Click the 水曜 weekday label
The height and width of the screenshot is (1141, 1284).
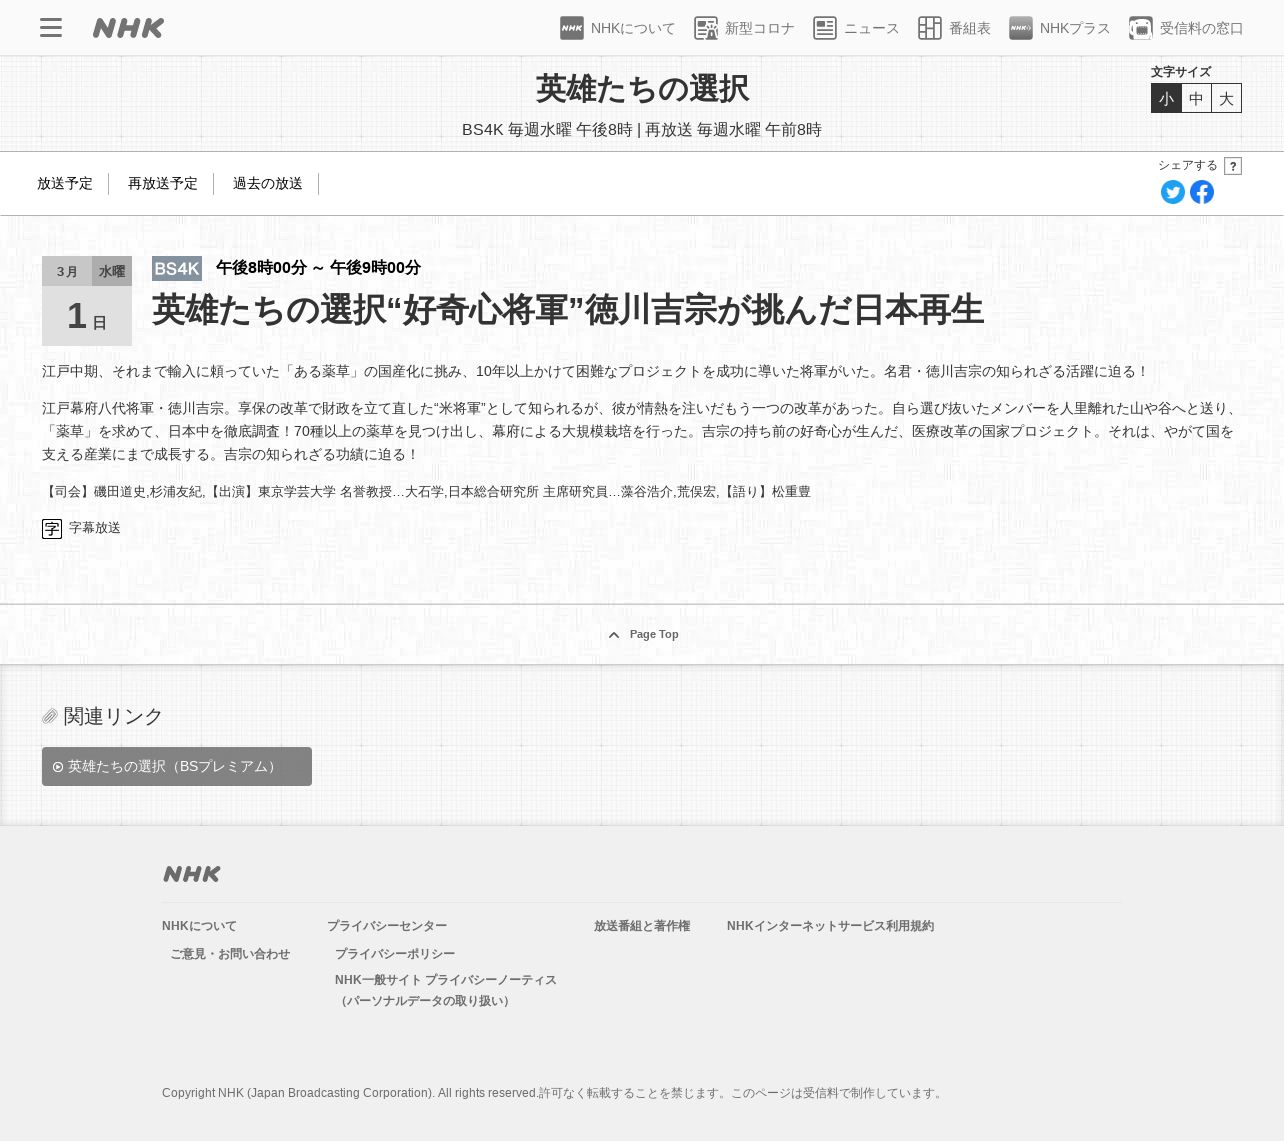pyautogui.click(x=112, y=271)
